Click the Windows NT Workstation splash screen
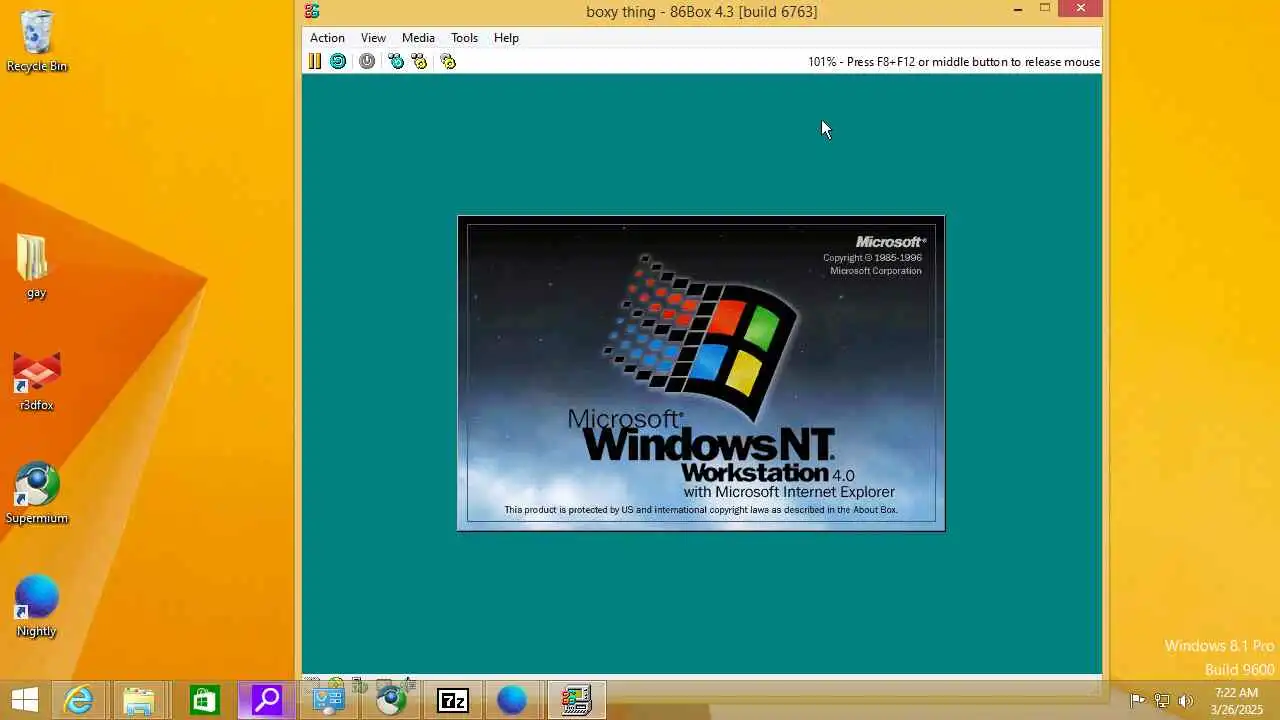Screen dimensions: 1280x720 tap(701, 373)
